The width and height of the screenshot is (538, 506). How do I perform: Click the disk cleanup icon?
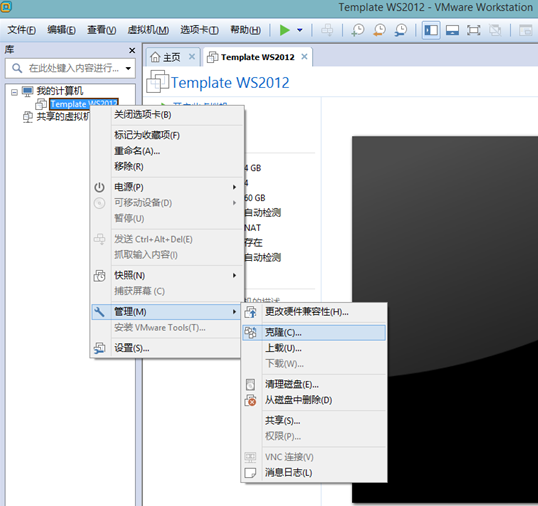(250, 385)
